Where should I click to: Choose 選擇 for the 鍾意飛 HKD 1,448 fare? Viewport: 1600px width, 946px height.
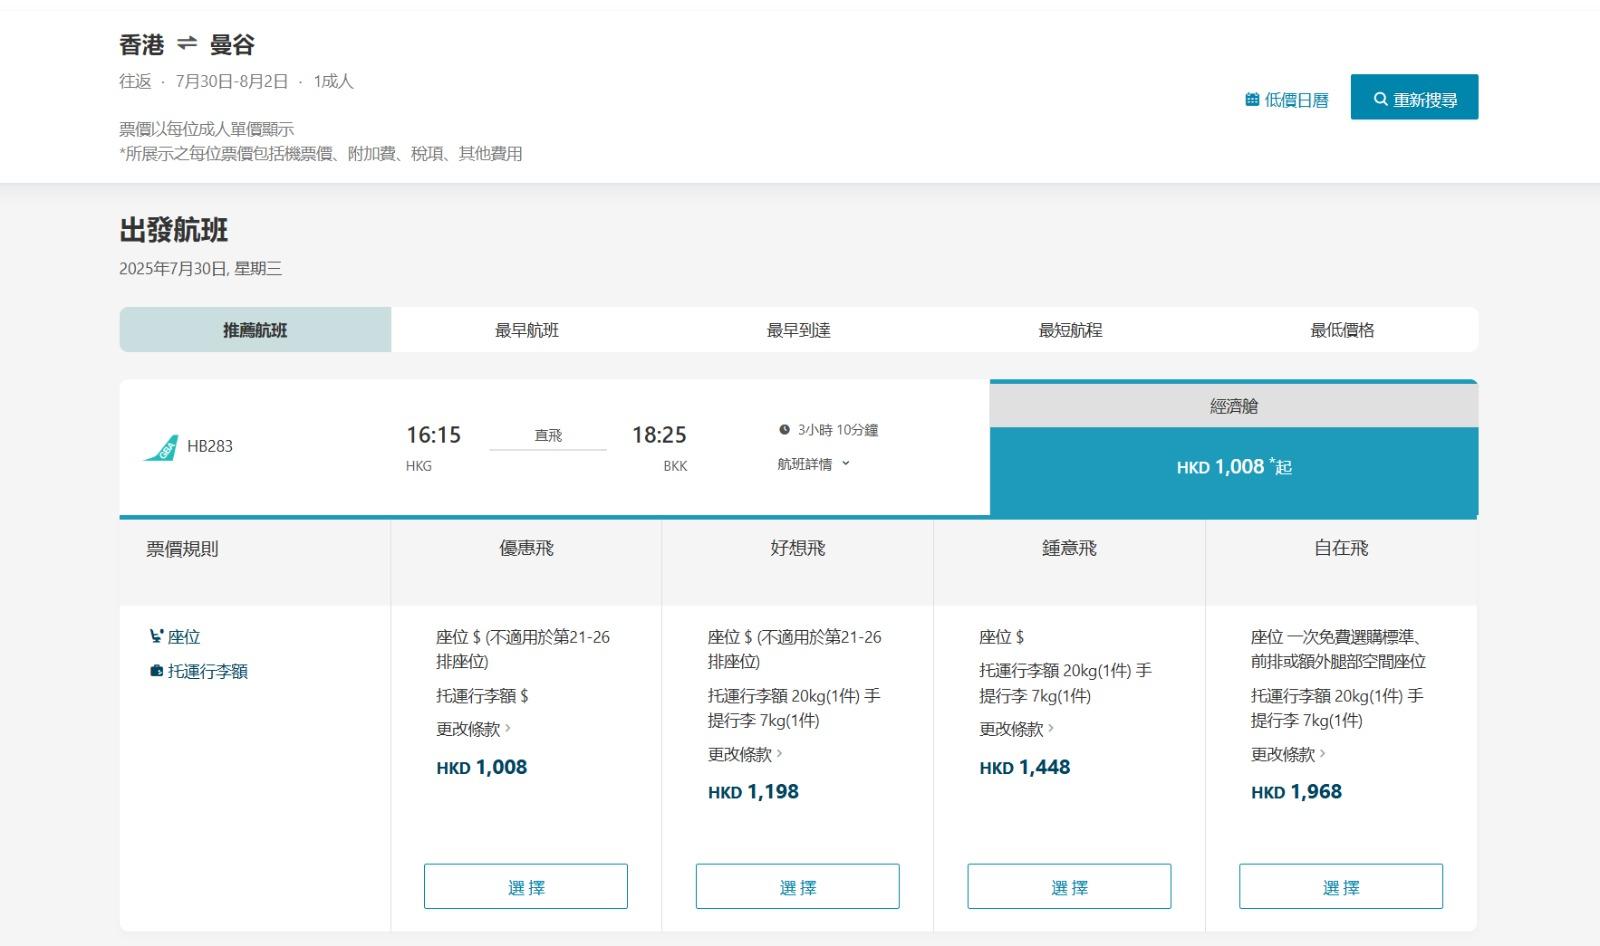1069,886
